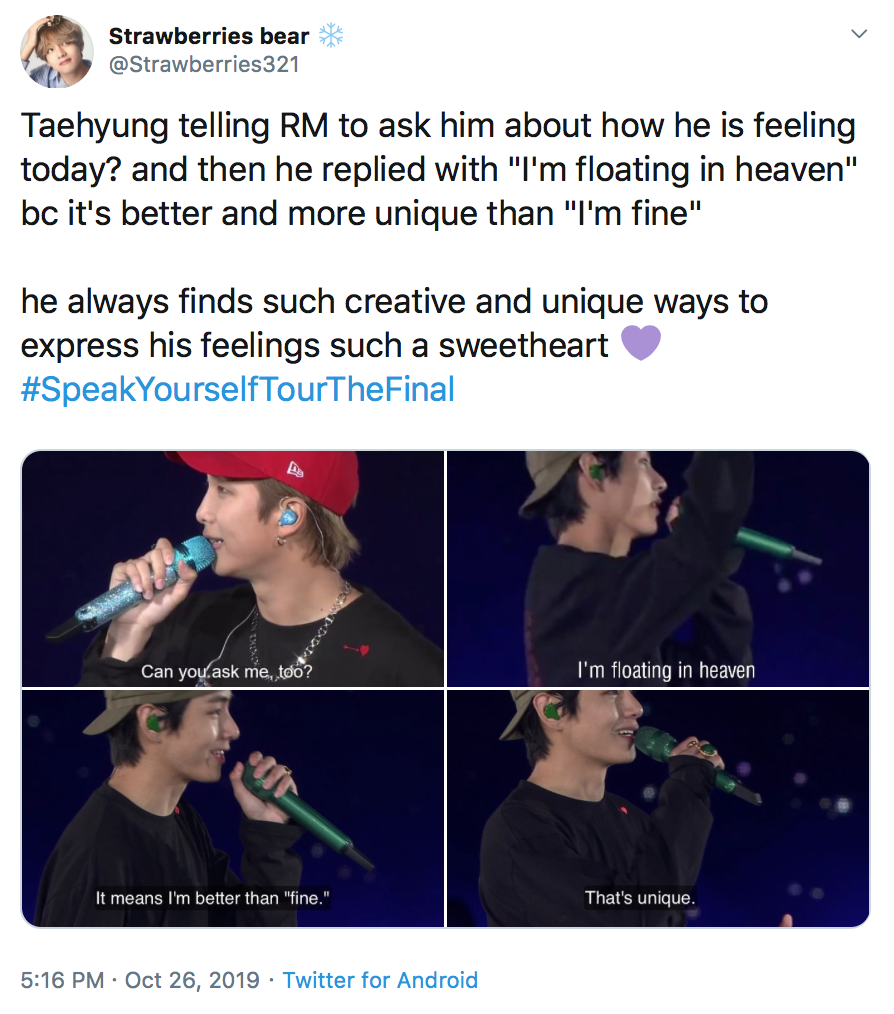The width and height of the screenshot is (894, 1014).
Task: Click the "I'm floating in heaven" subtitle text
Action: point(666,671)
